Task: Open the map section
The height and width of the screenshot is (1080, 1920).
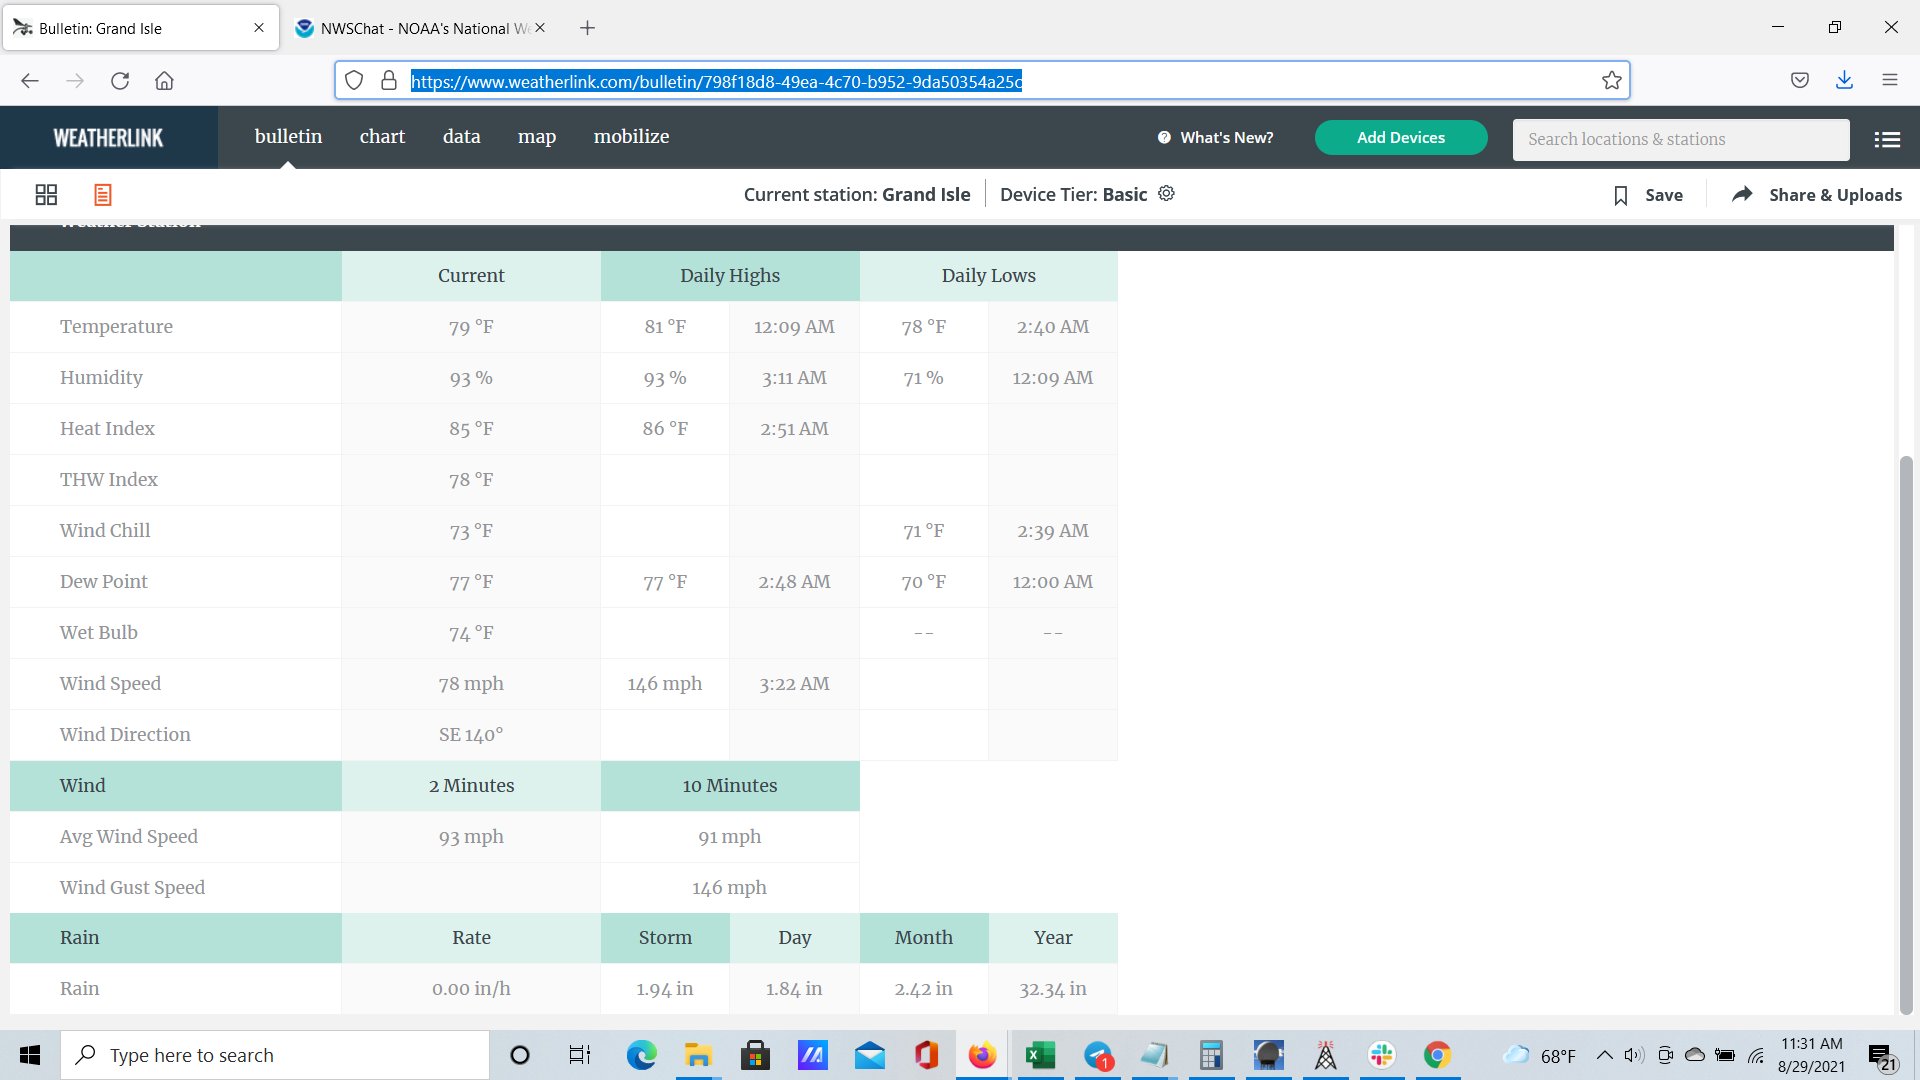Action: coord(537,137)
